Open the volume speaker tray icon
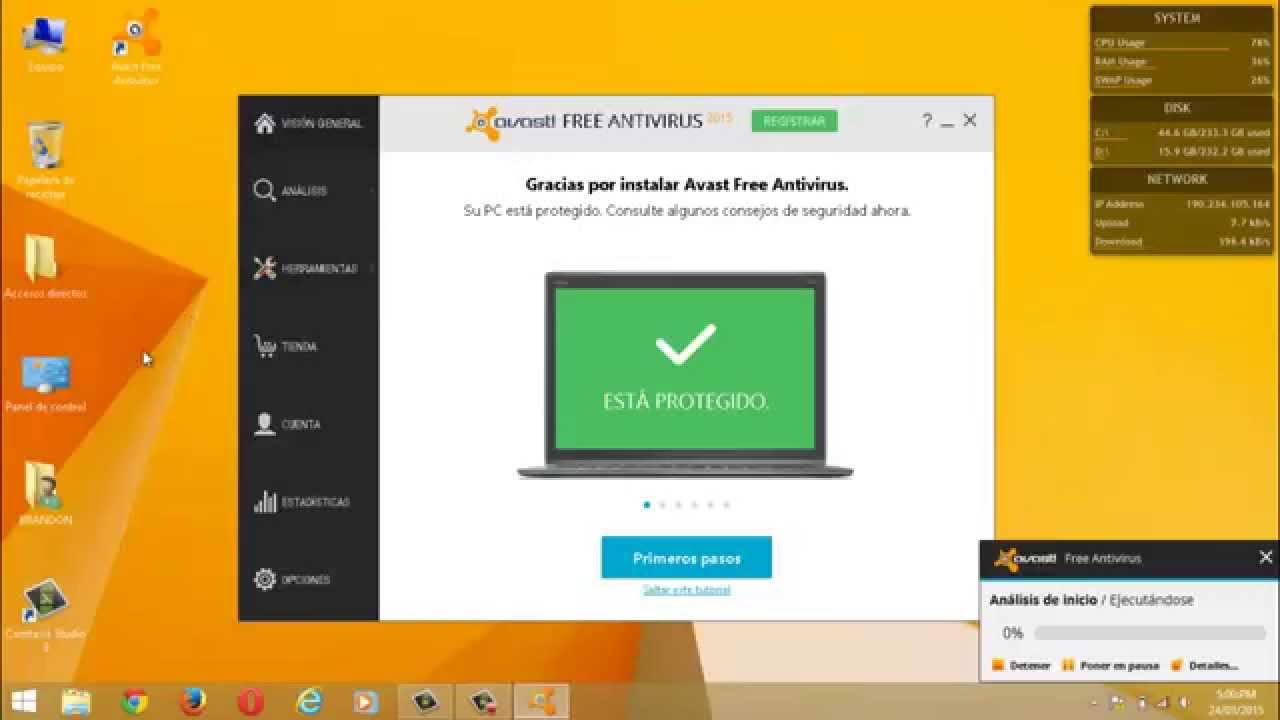 pyautogui.click(x=1183, y=703)
